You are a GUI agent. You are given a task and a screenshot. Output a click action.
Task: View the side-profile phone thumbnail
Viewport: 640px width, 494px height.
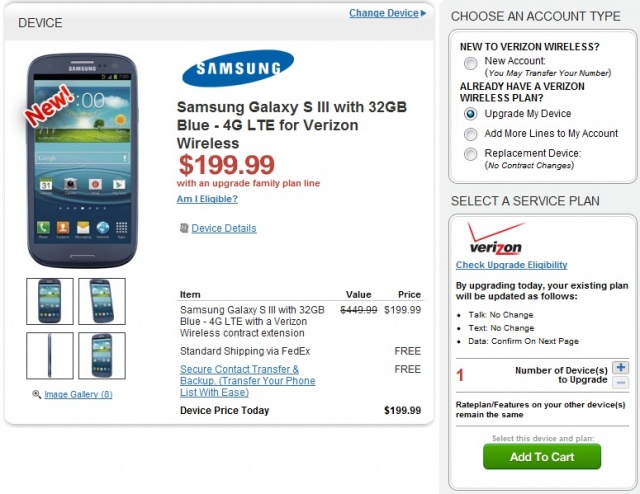(50, 356)
